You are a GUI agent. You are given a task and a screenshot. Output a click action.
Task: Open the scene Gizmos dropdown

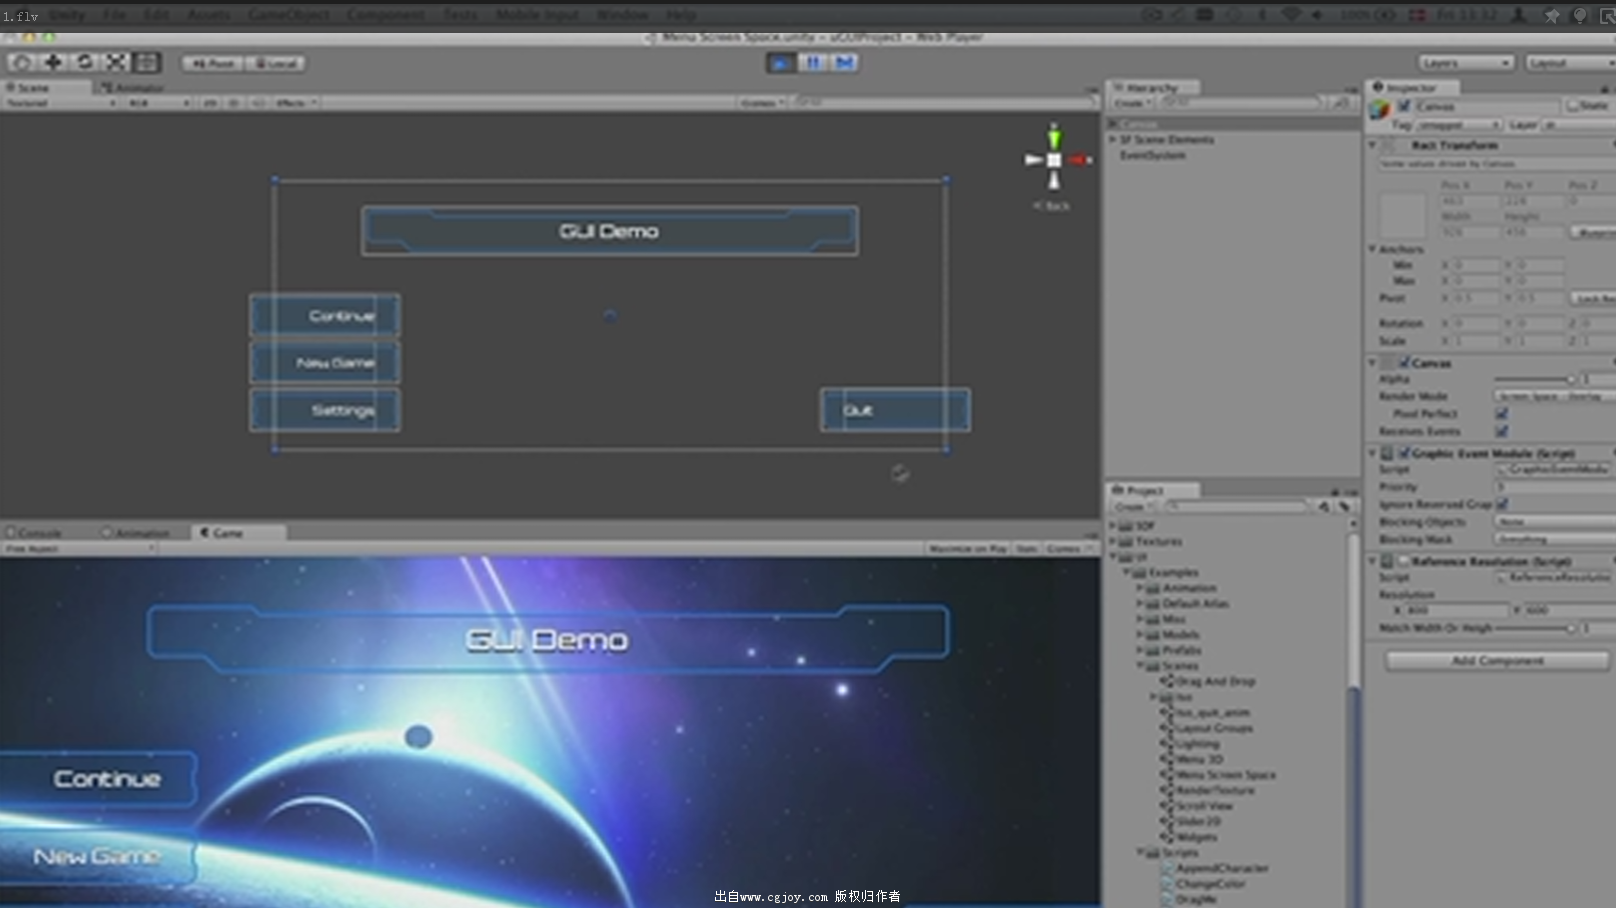click(763, 103)
